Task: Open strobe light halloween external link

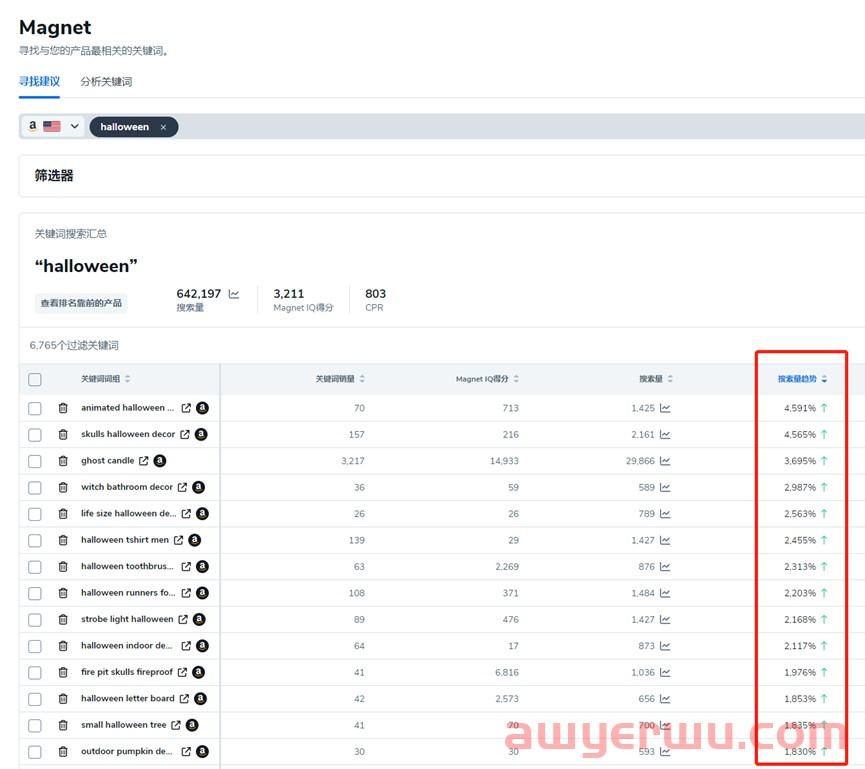Action: [183, 620]
